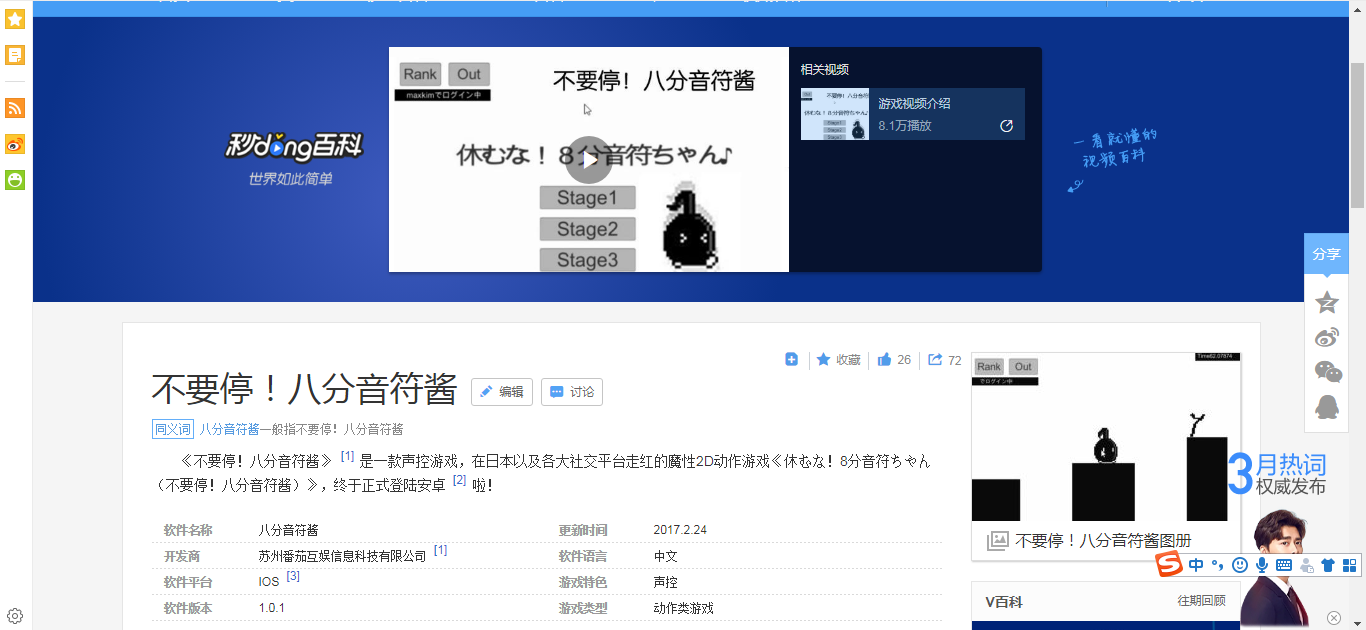This screenshot has height=630, width=1366.
Task: Open the skin shirt icon on the IME bar
Action: tap(1328, 565)
